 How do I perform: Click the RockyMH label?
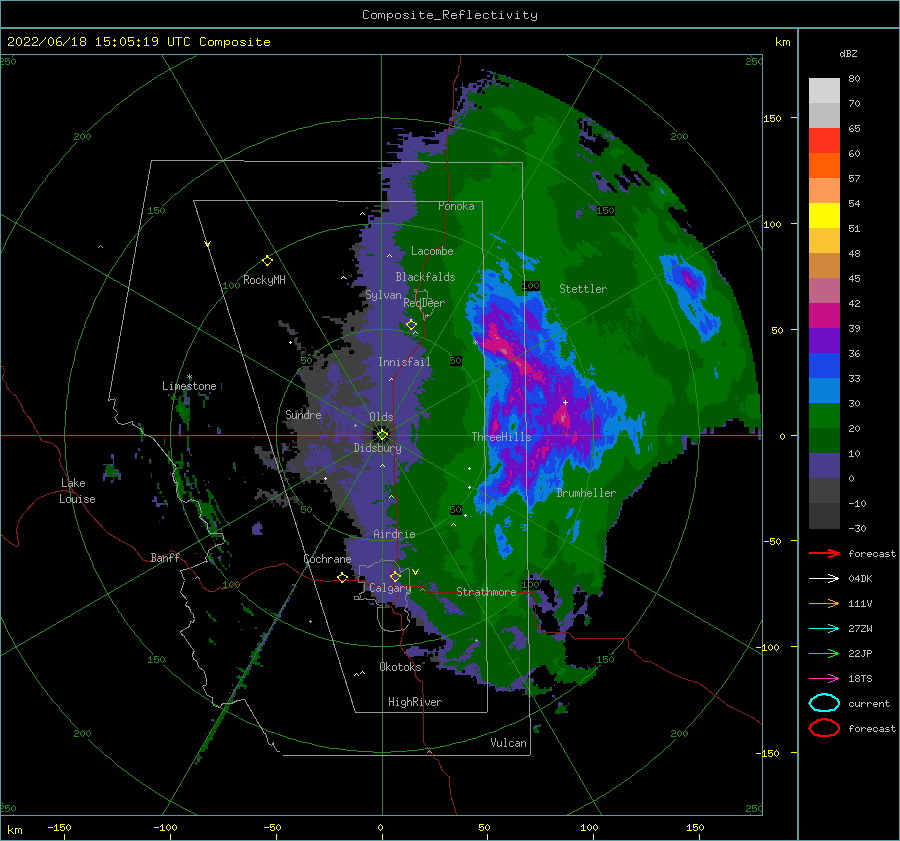point(264,280)
